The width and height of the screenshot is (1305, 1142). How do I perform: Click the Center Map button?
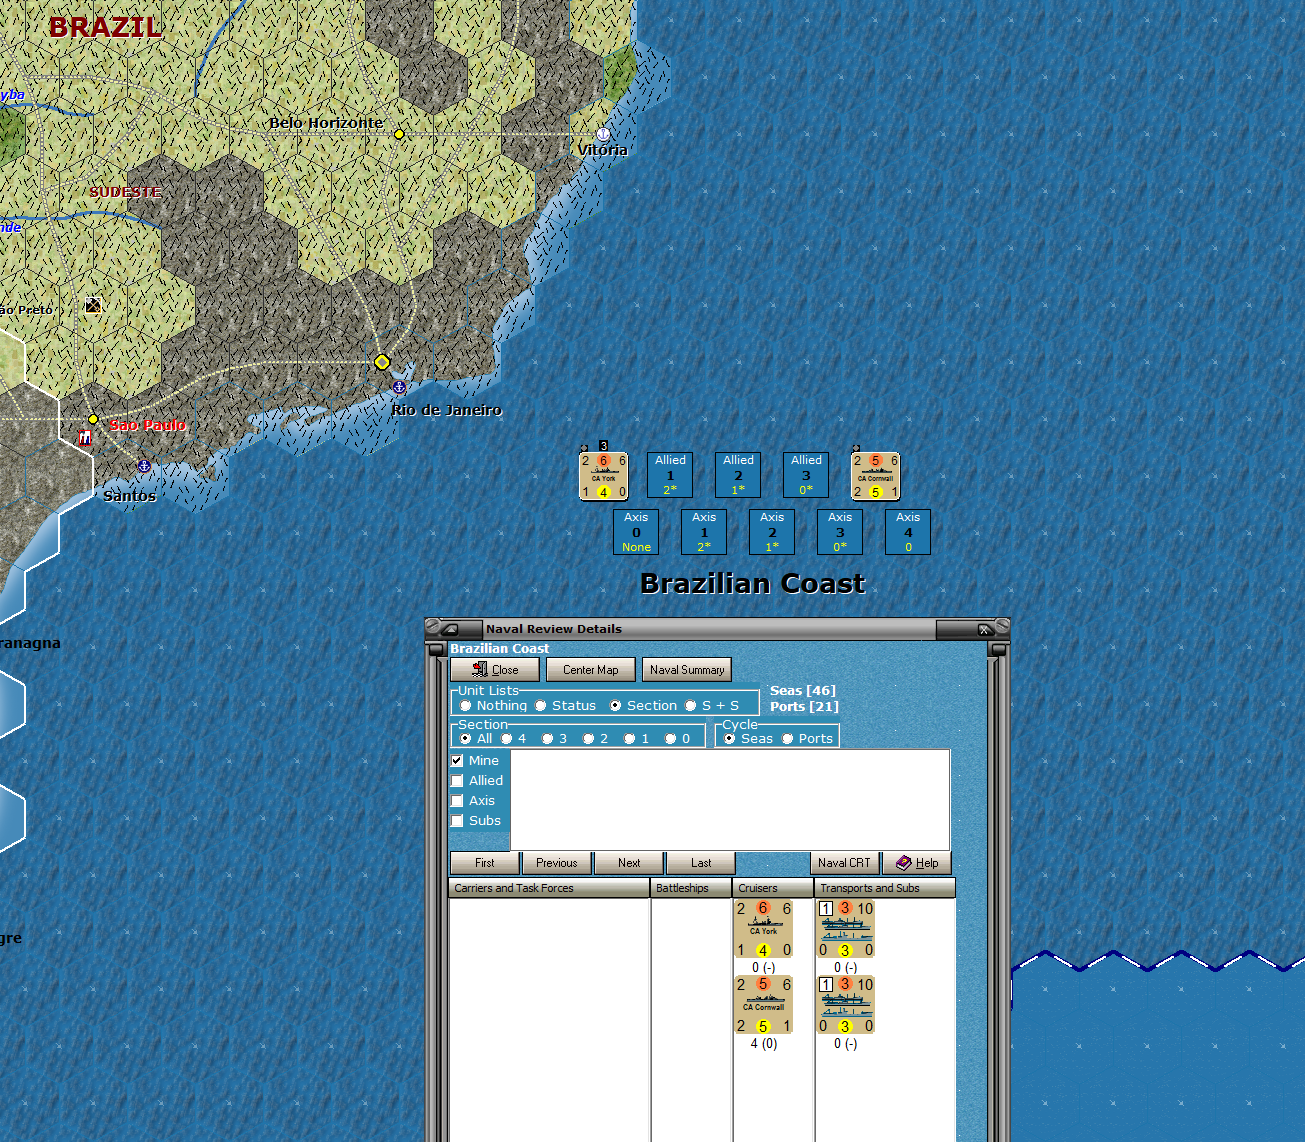590,669
